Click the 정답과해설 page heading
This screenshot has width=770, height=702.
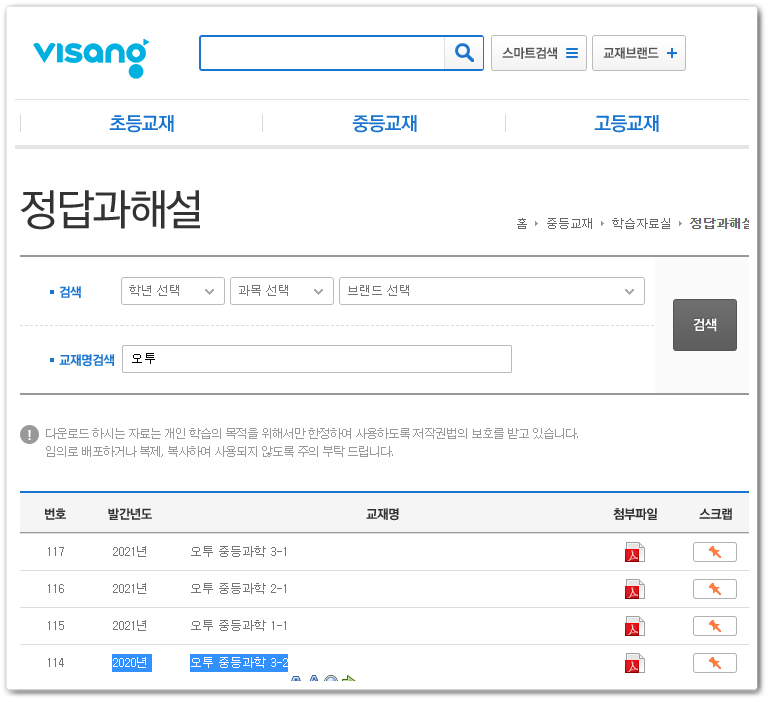tap(111, 210)
